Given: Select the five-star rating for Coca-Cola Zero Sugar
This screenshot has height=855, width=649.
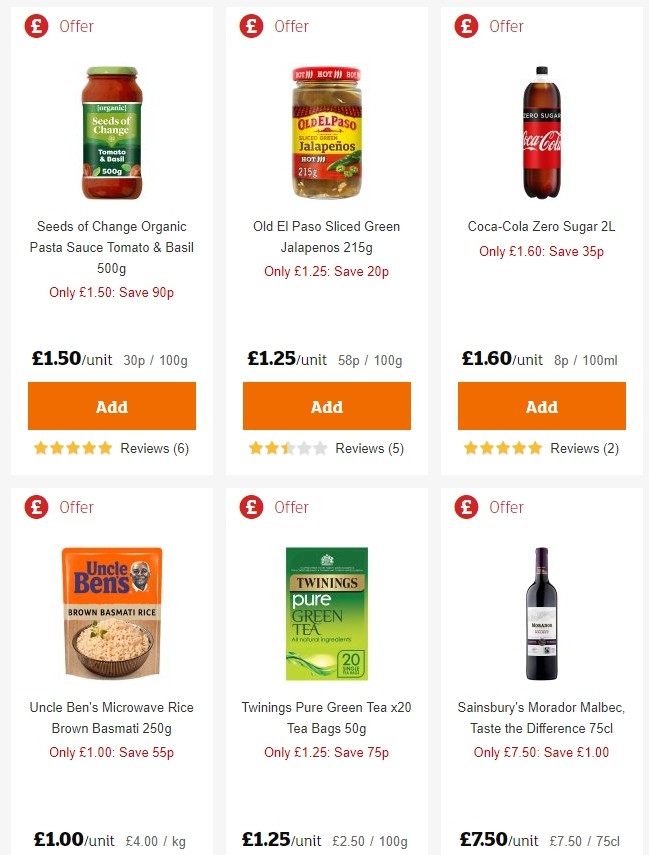Looking at the screenshot, I should tap(502, 448).
